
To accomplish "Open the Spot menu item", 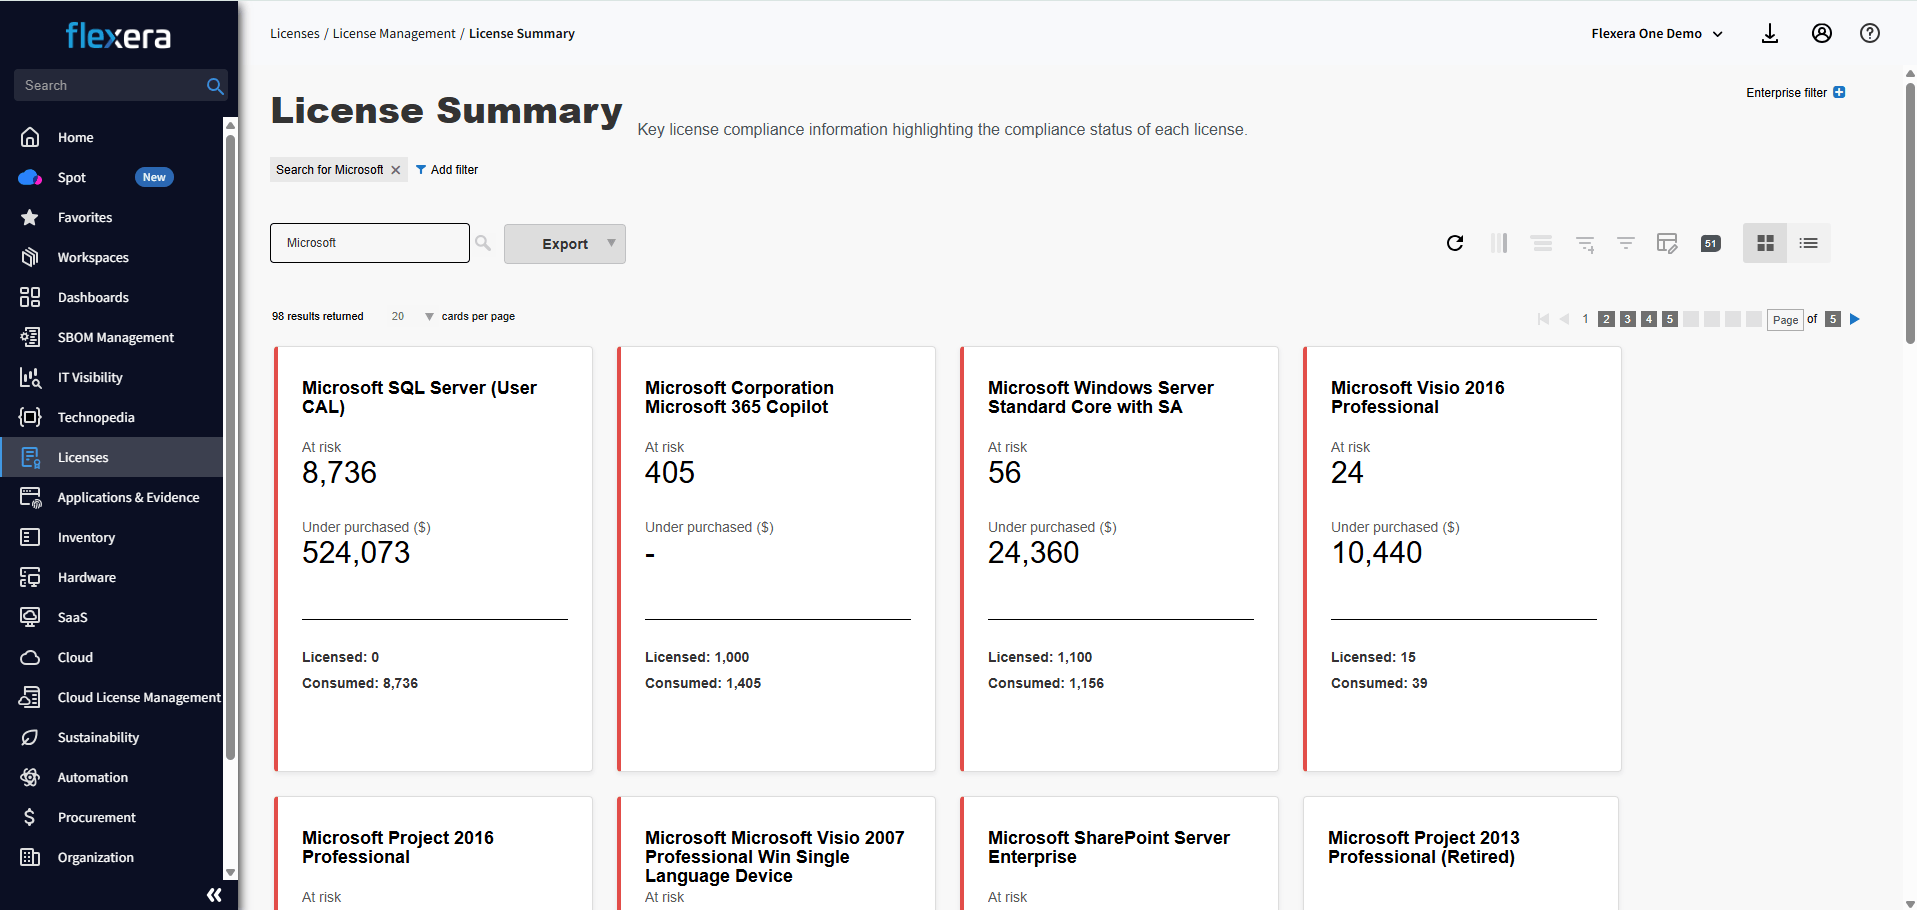I will click(72, 177).
